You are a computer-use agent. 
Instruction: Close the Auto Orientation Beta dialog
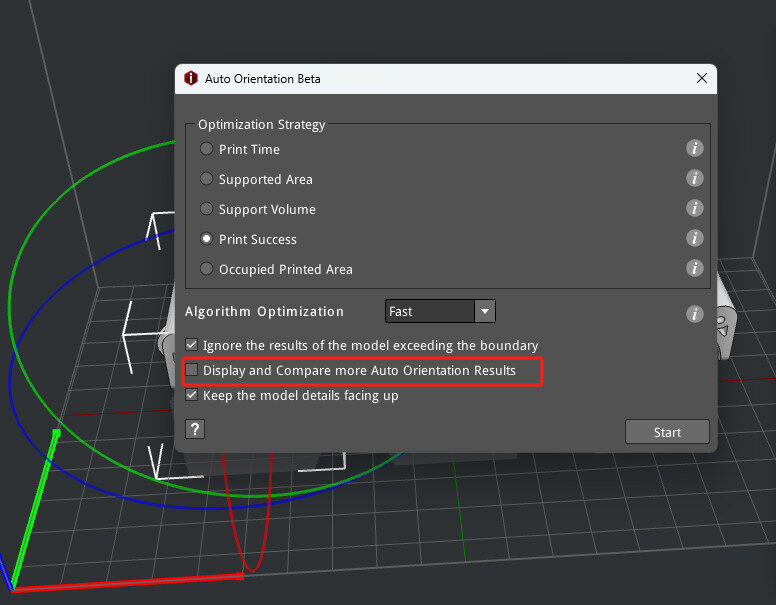click(701, 78)
